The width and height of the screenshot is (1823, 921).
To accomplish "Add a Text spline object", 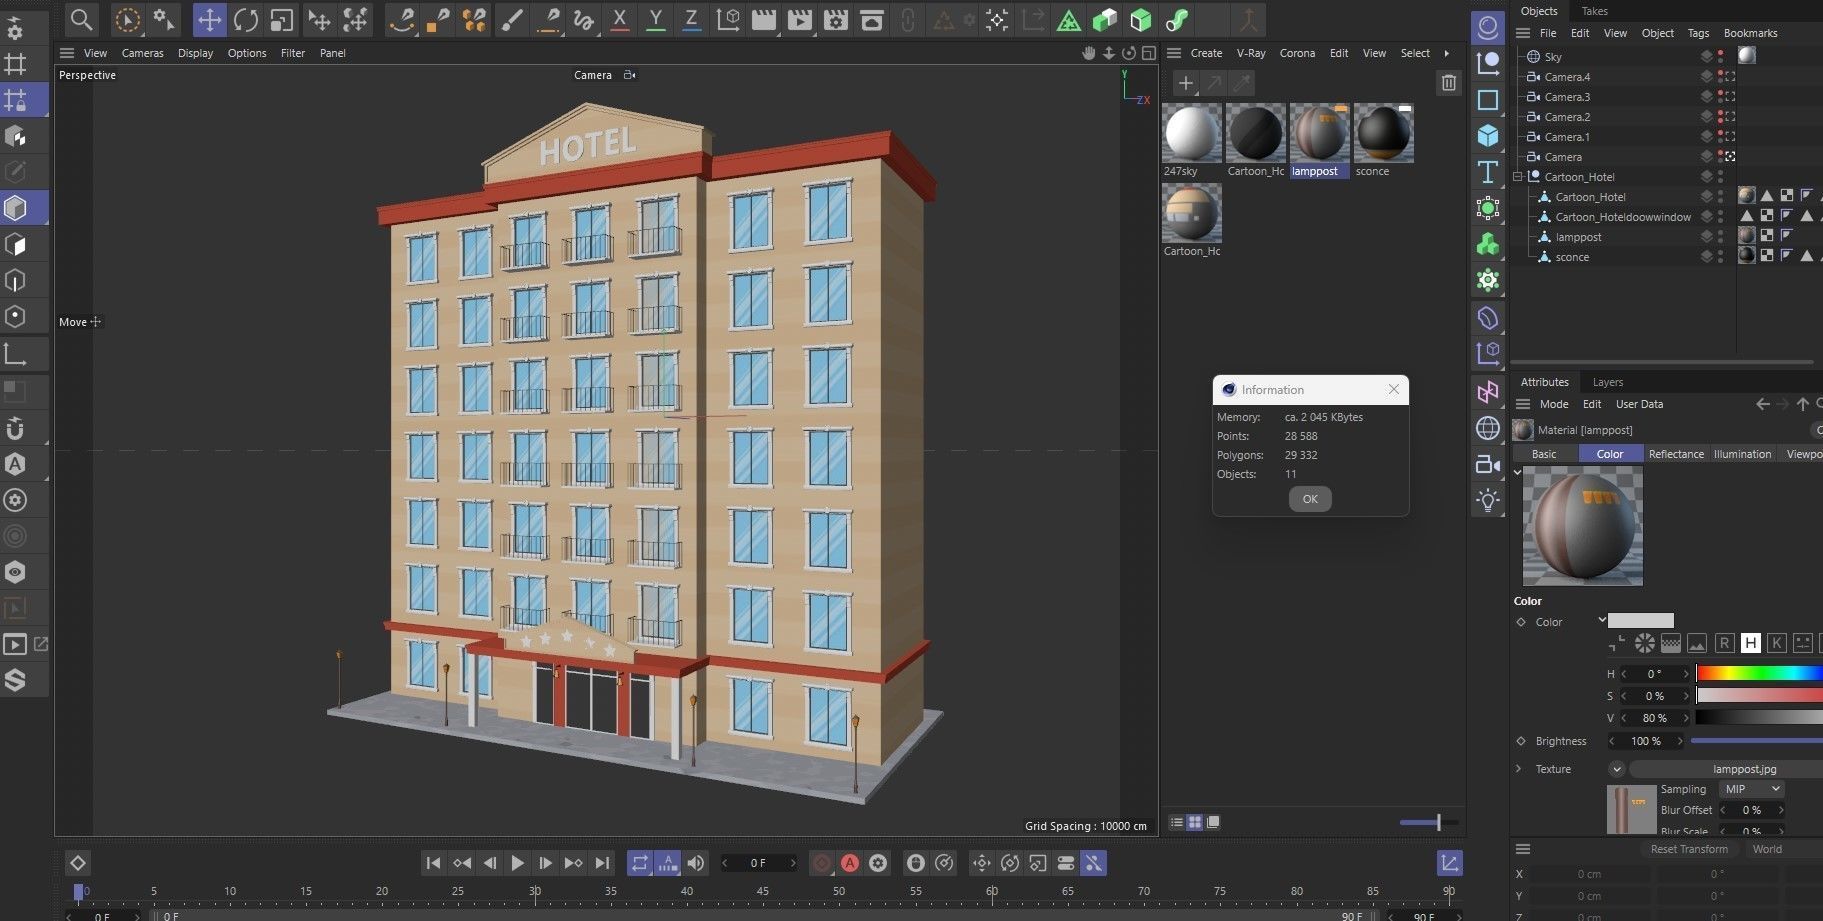I will [1488, 172].
